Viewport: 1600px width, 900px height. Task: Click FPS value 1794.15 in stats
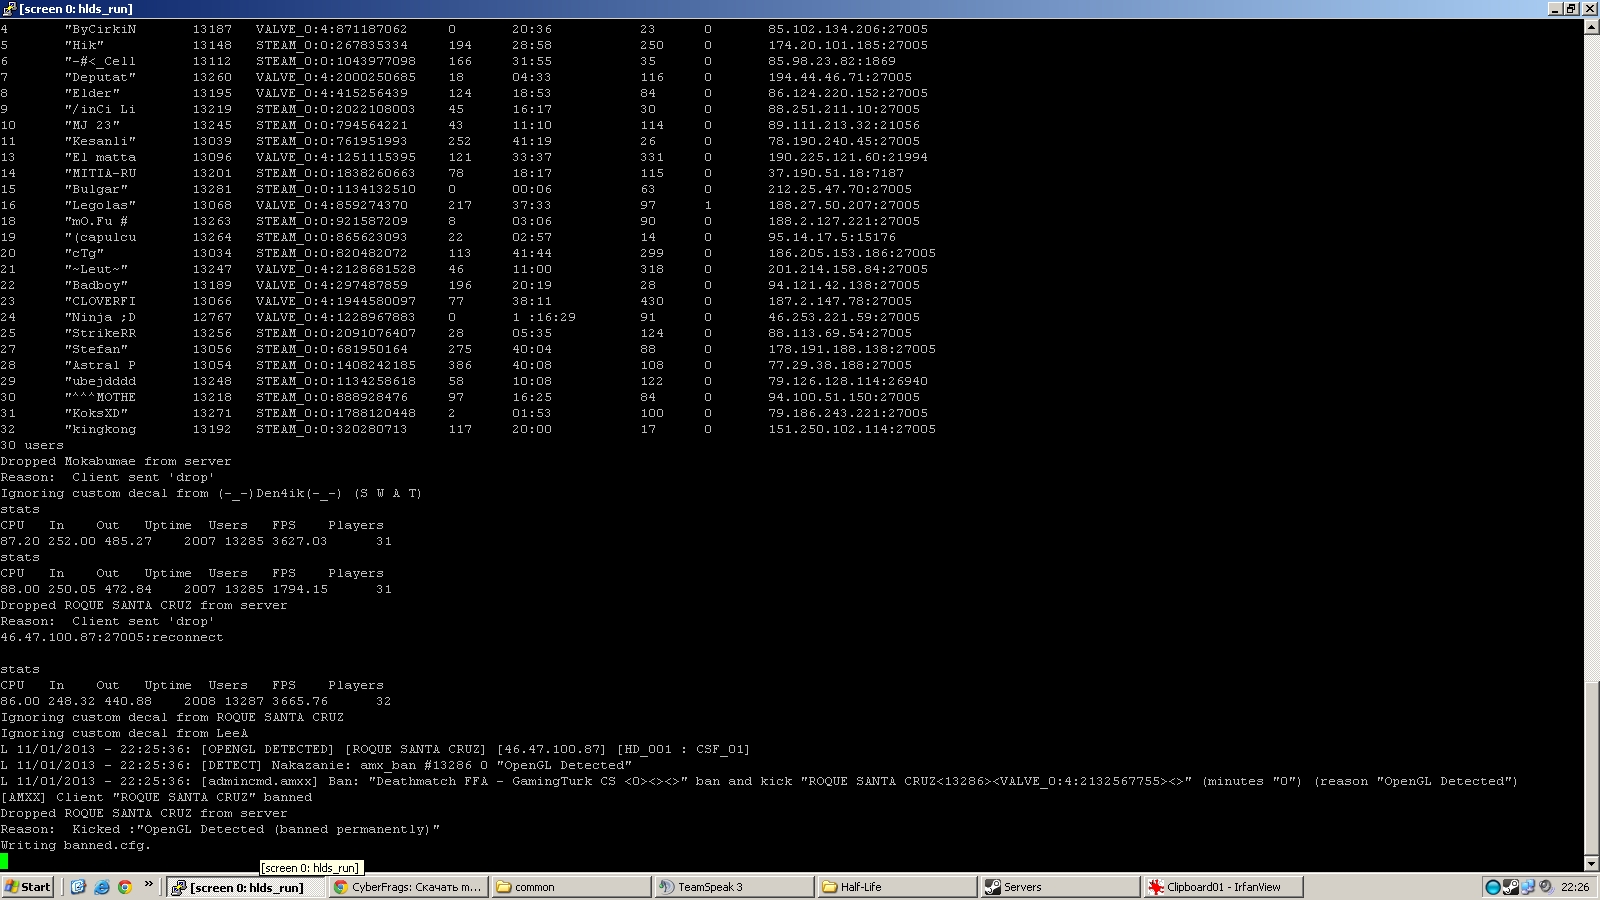pos(300,589)
